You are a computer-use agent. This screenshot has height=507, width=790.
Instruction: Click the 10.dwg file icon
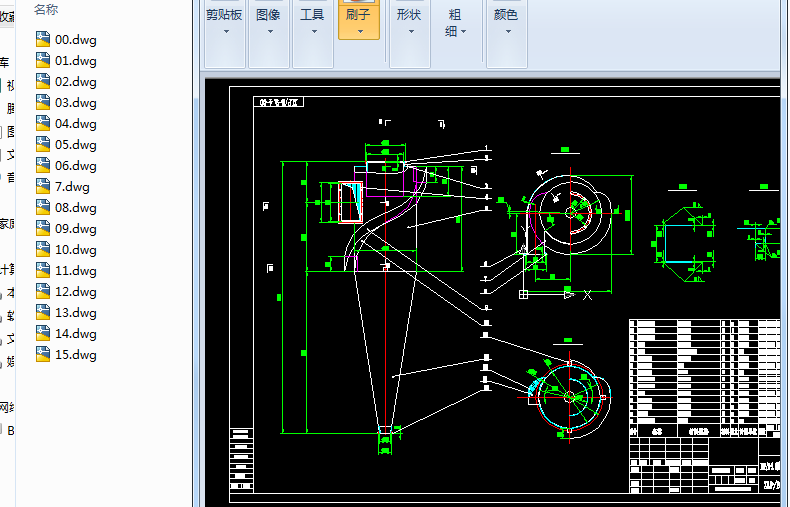pyautogui.click(x=43, y=249)
